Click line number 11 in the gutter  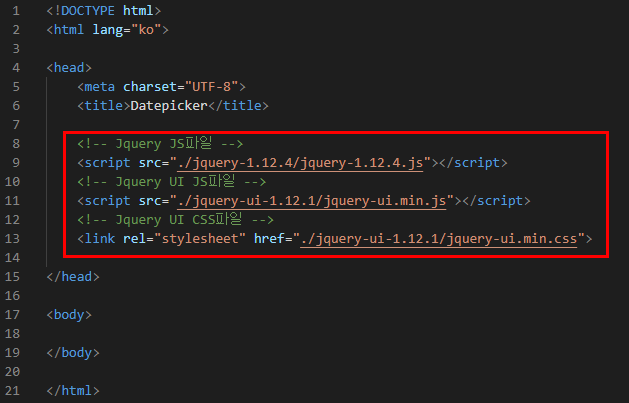(x=12, y=201)
